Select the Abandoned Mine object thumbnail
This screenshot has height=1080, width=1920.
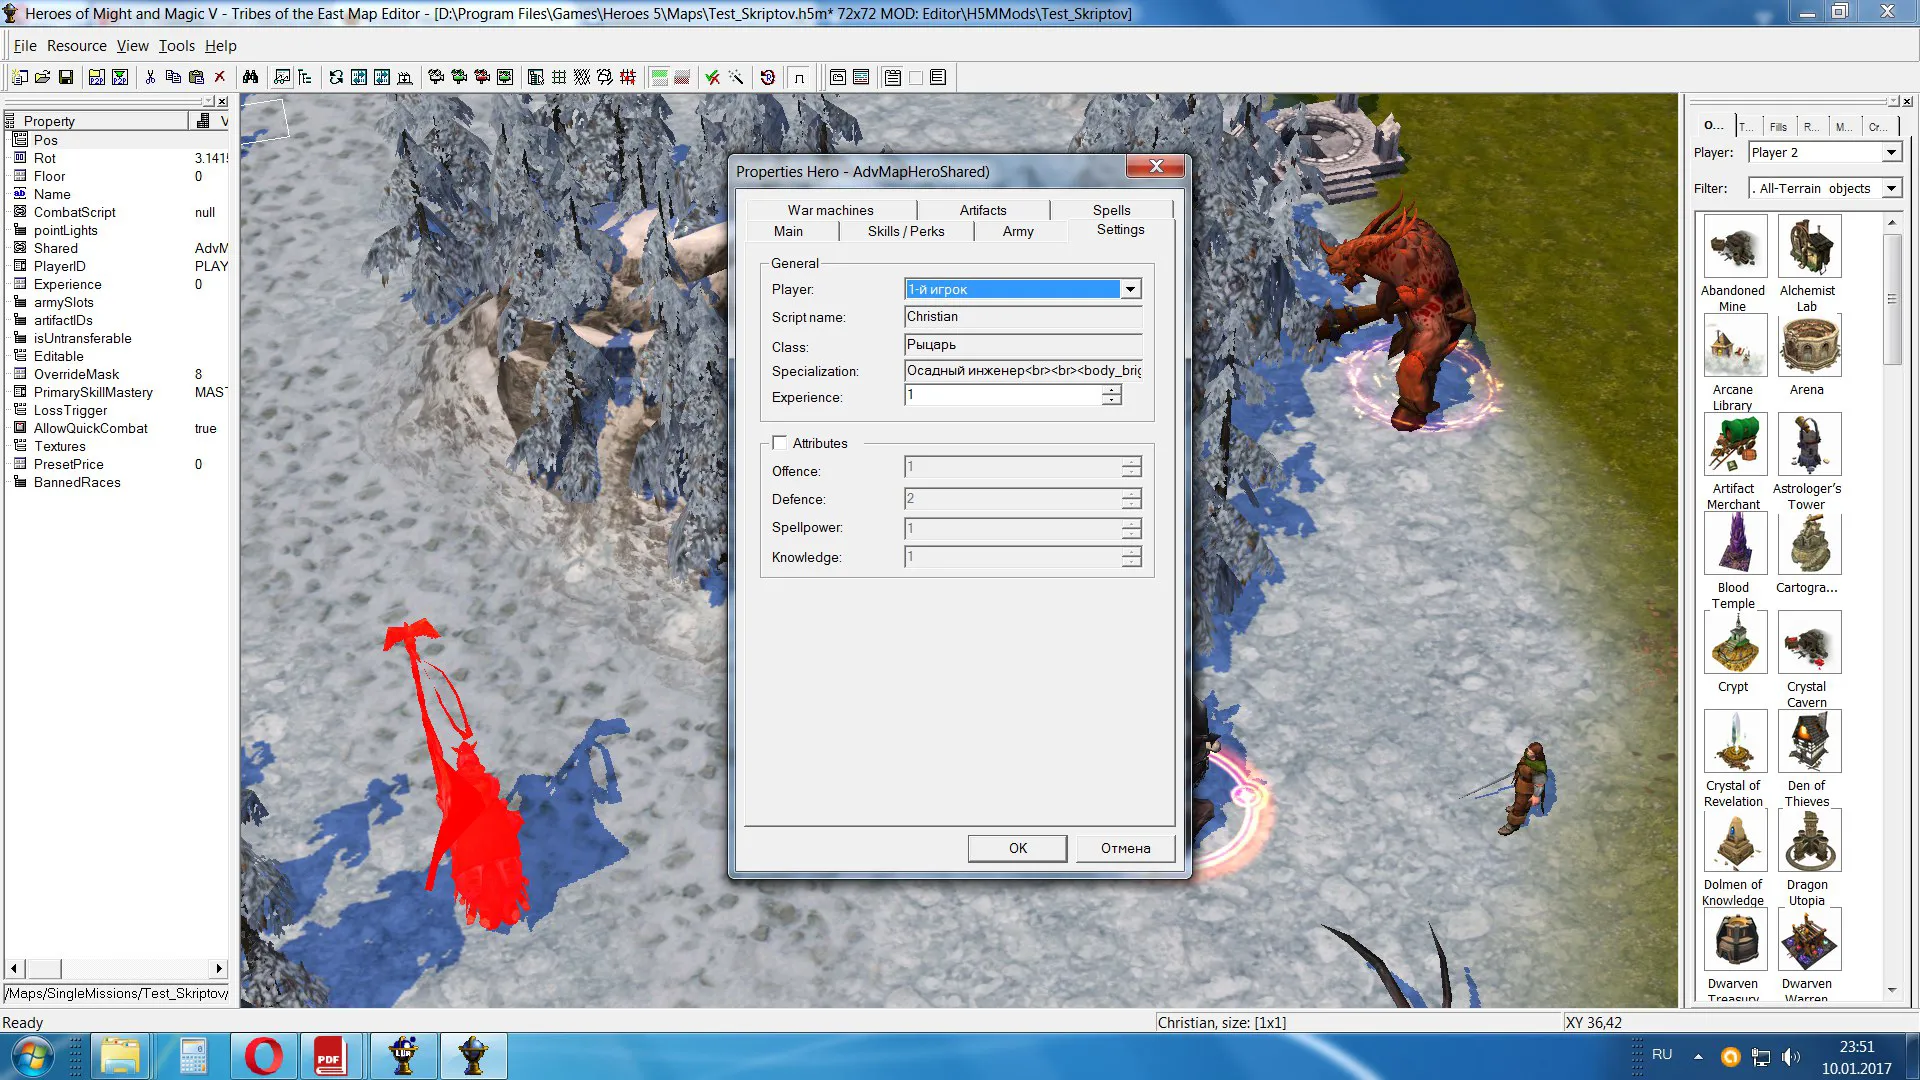[x=1735, y=246]
